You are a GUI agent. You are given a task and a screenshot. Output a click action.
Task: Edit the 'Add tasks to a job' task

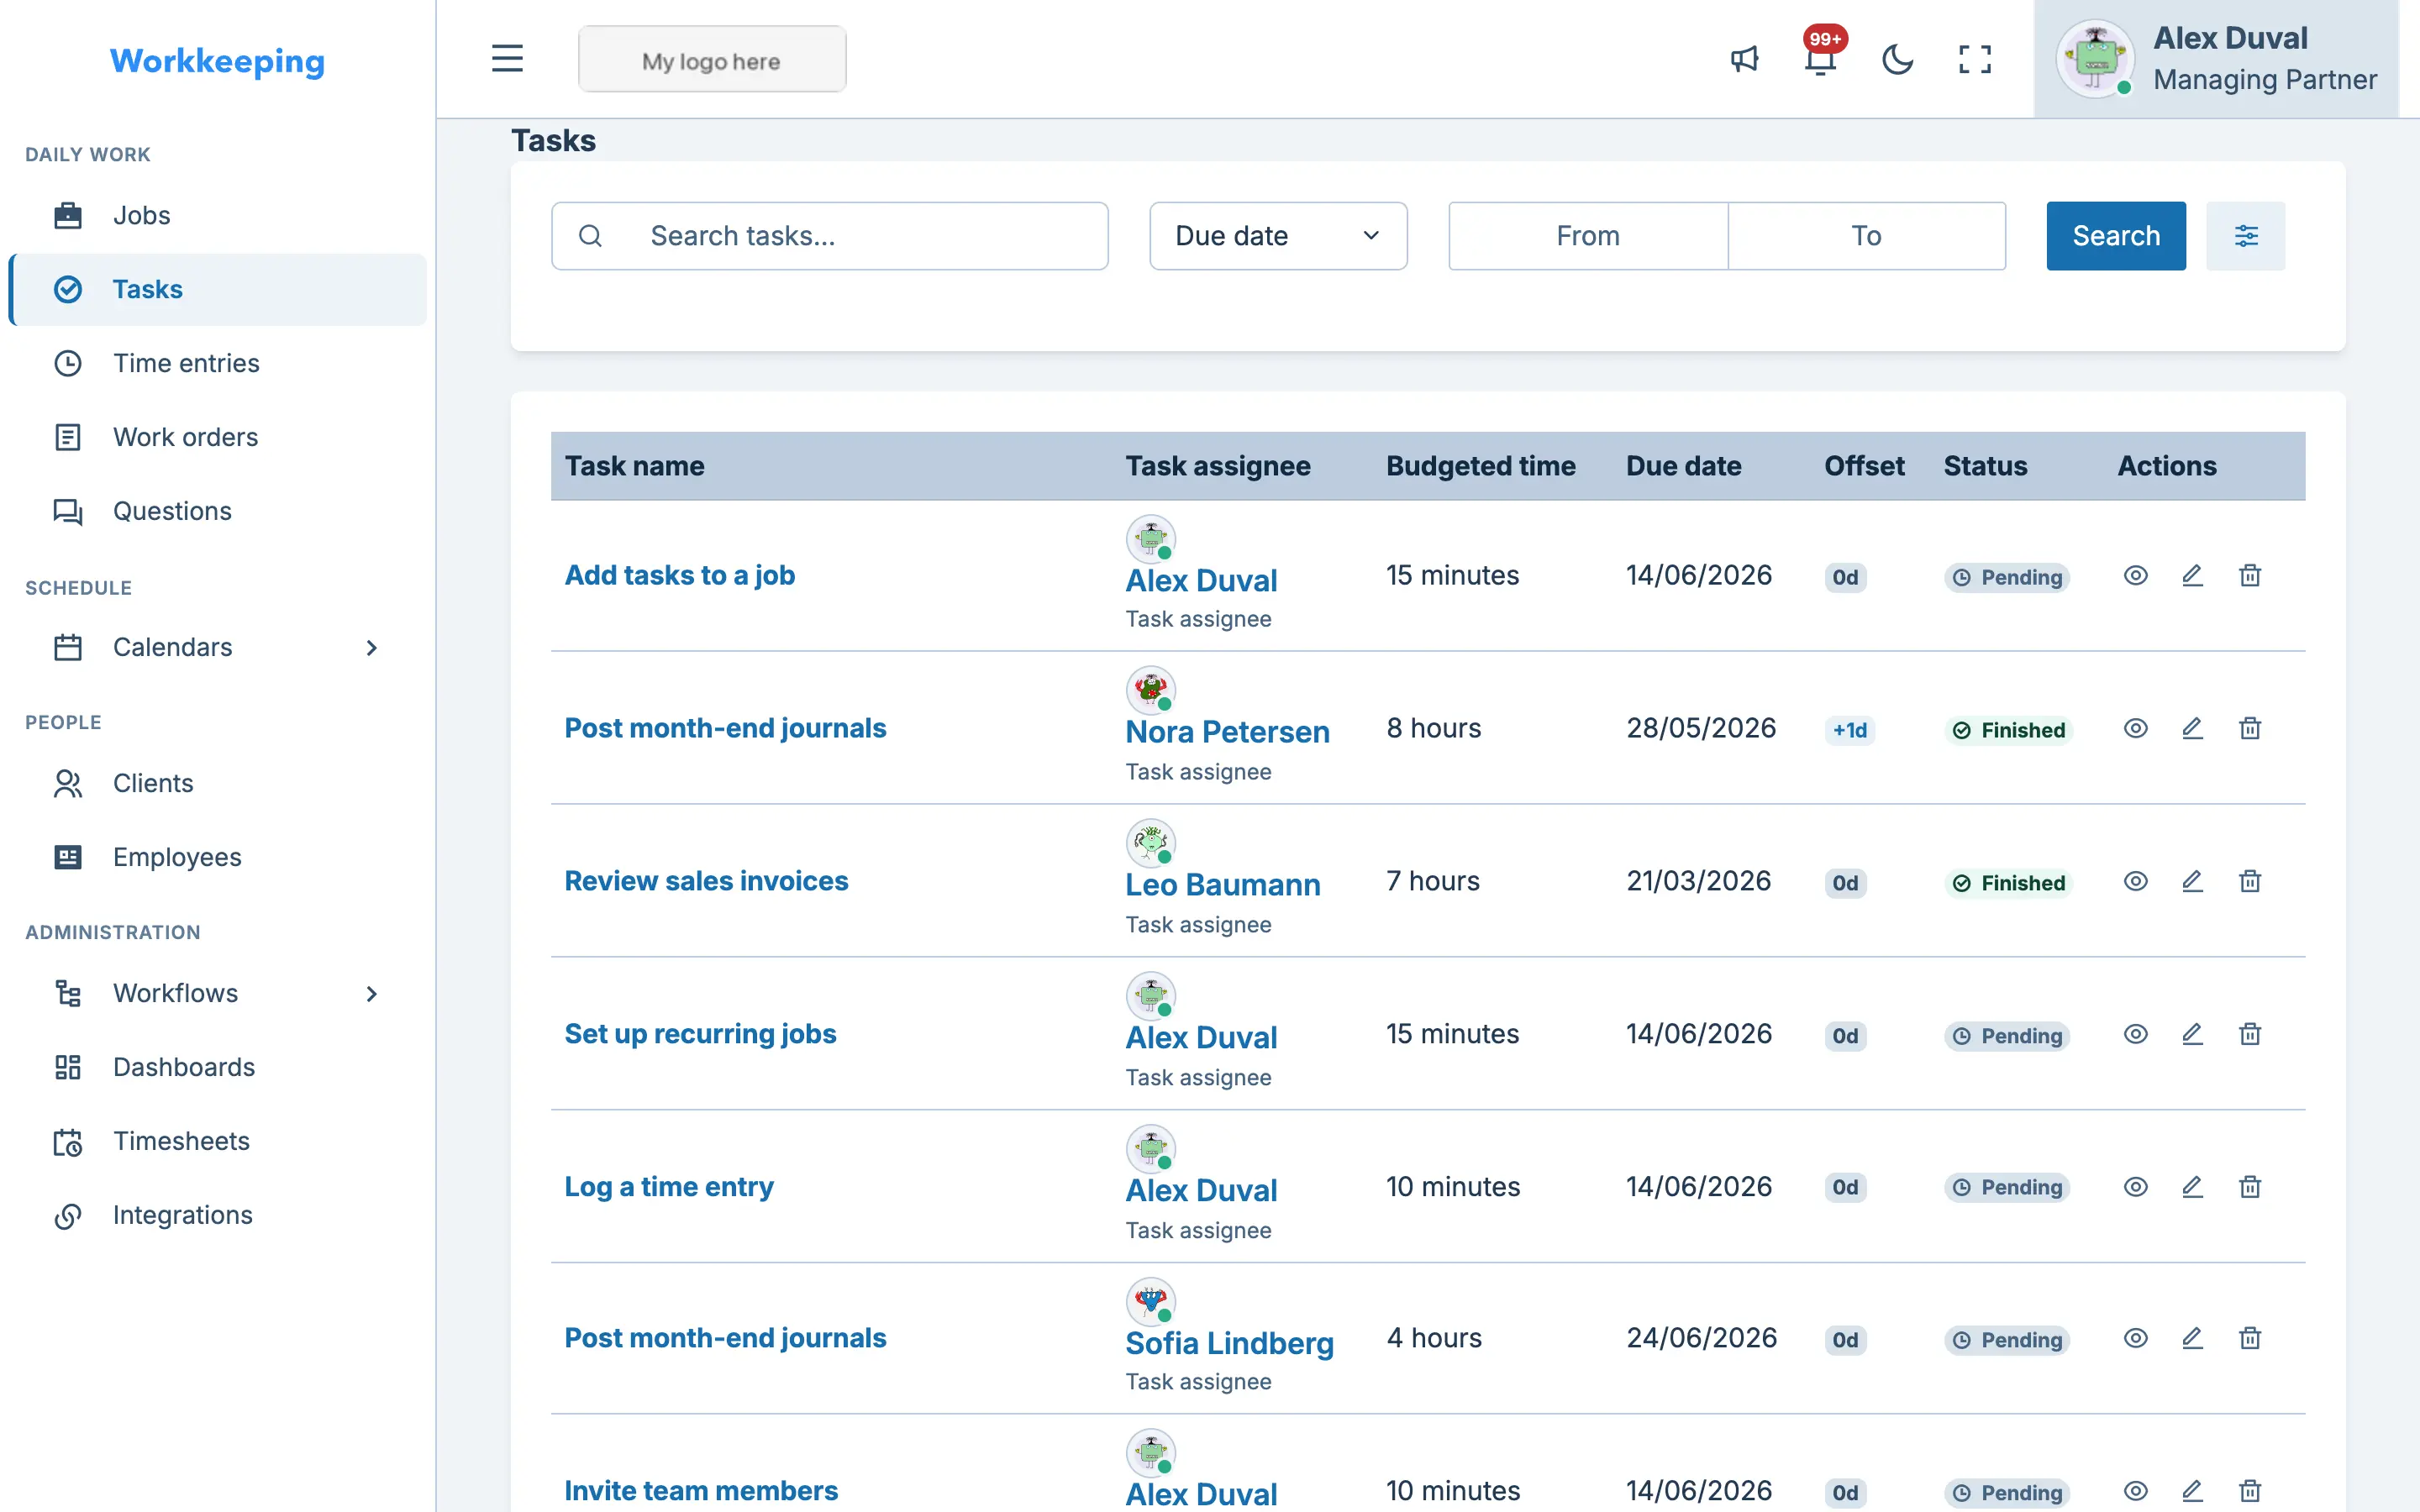coord(2192,575)
